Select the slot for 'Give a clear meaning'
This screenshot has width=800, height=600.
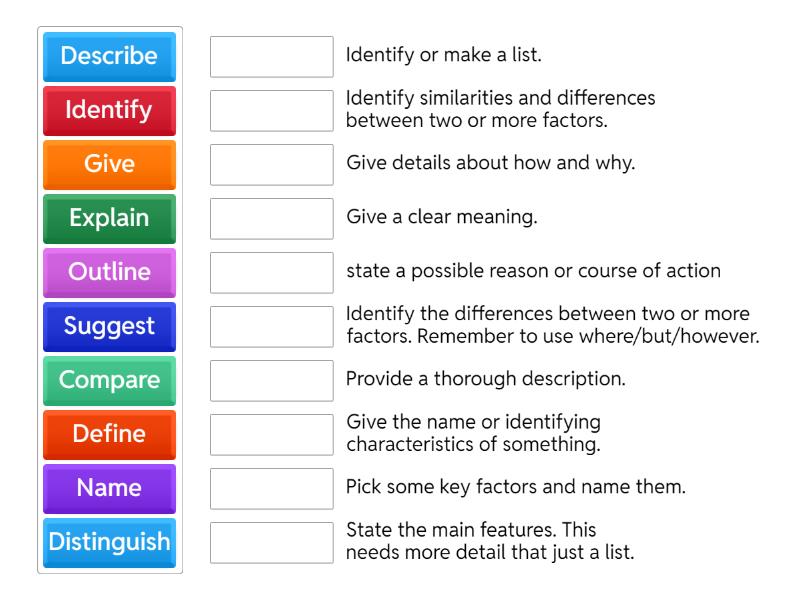coord(272,219)
